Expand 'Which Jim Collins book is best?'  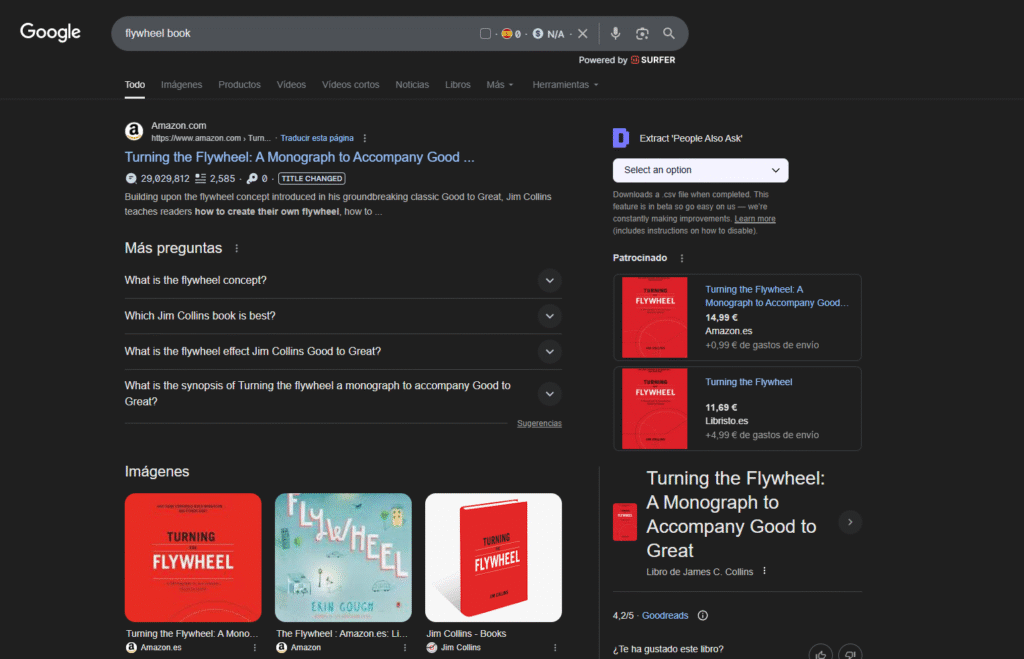click(549, 316)
